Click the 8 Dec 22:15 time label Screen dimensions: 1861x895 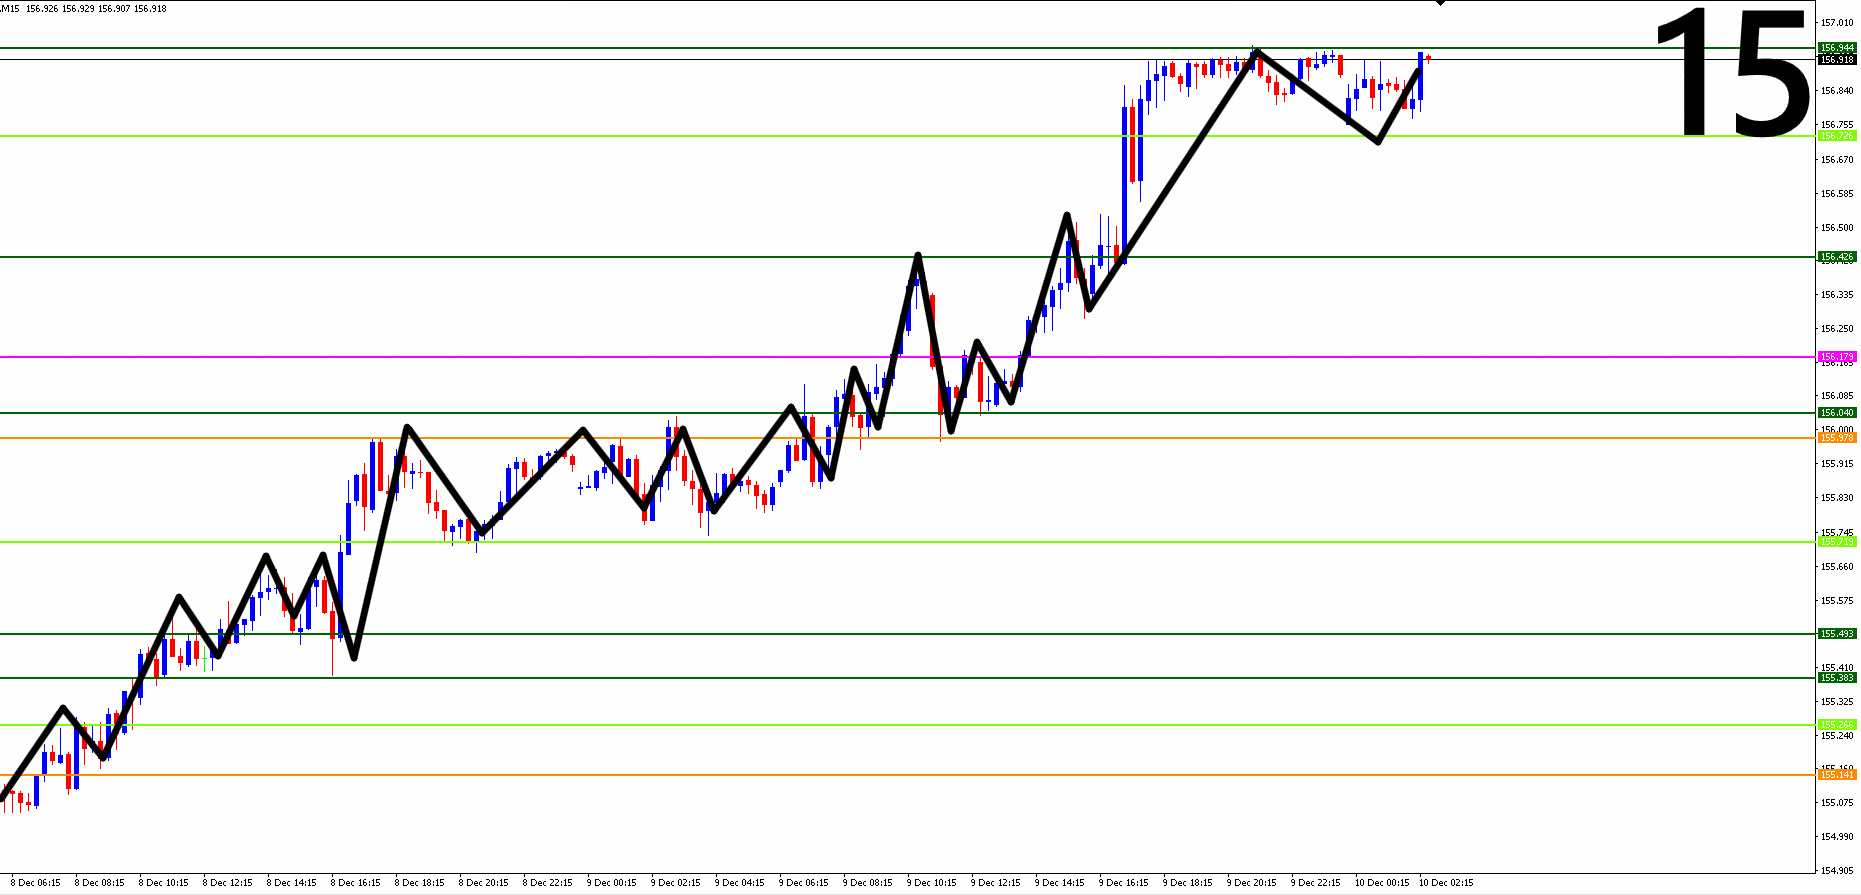pyautogui.click(x=548, y=883)
